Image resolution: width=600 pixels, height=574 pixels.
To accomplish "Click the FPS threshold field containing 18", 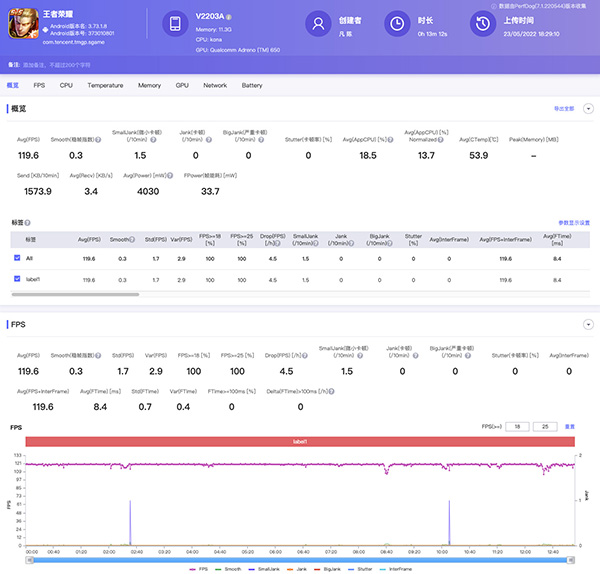I will coord(515,427).
